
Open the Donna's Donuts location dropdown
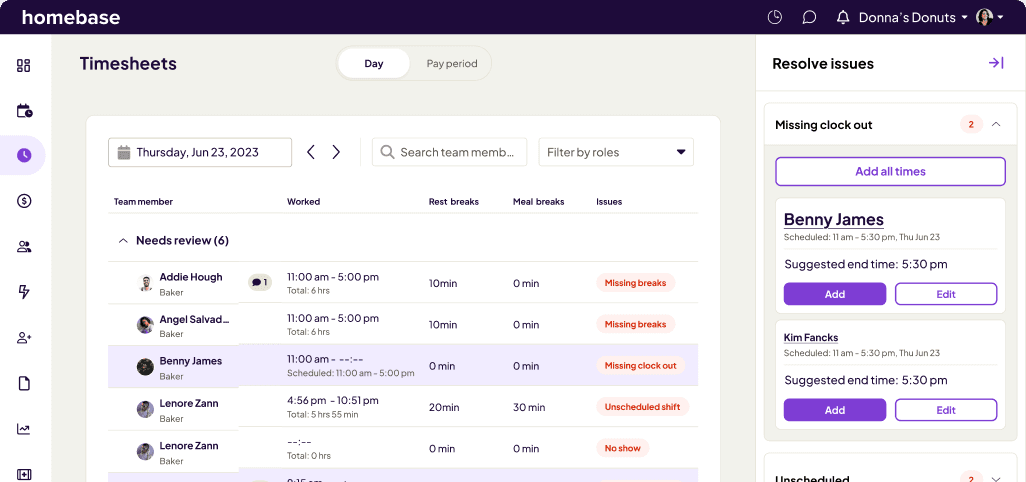click(x=913, y=18)
